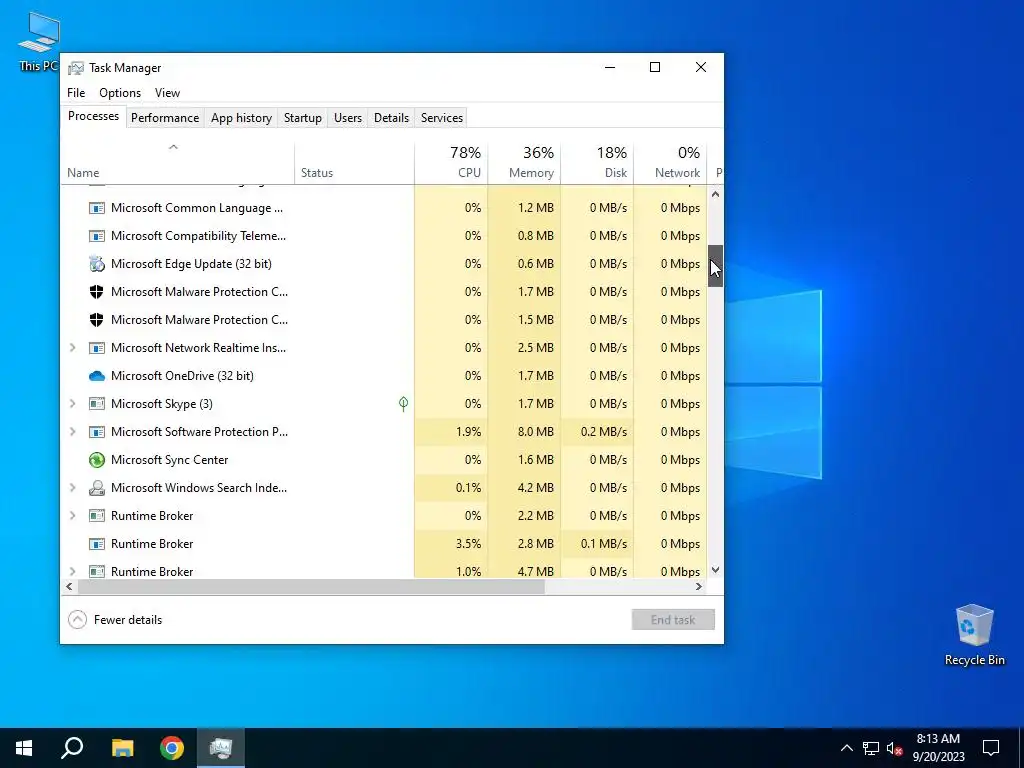This screenshot has width=1024, height=768.
Task: Click the 1.5 MB Malware Protection shield icon
Action: click(97, 320)
